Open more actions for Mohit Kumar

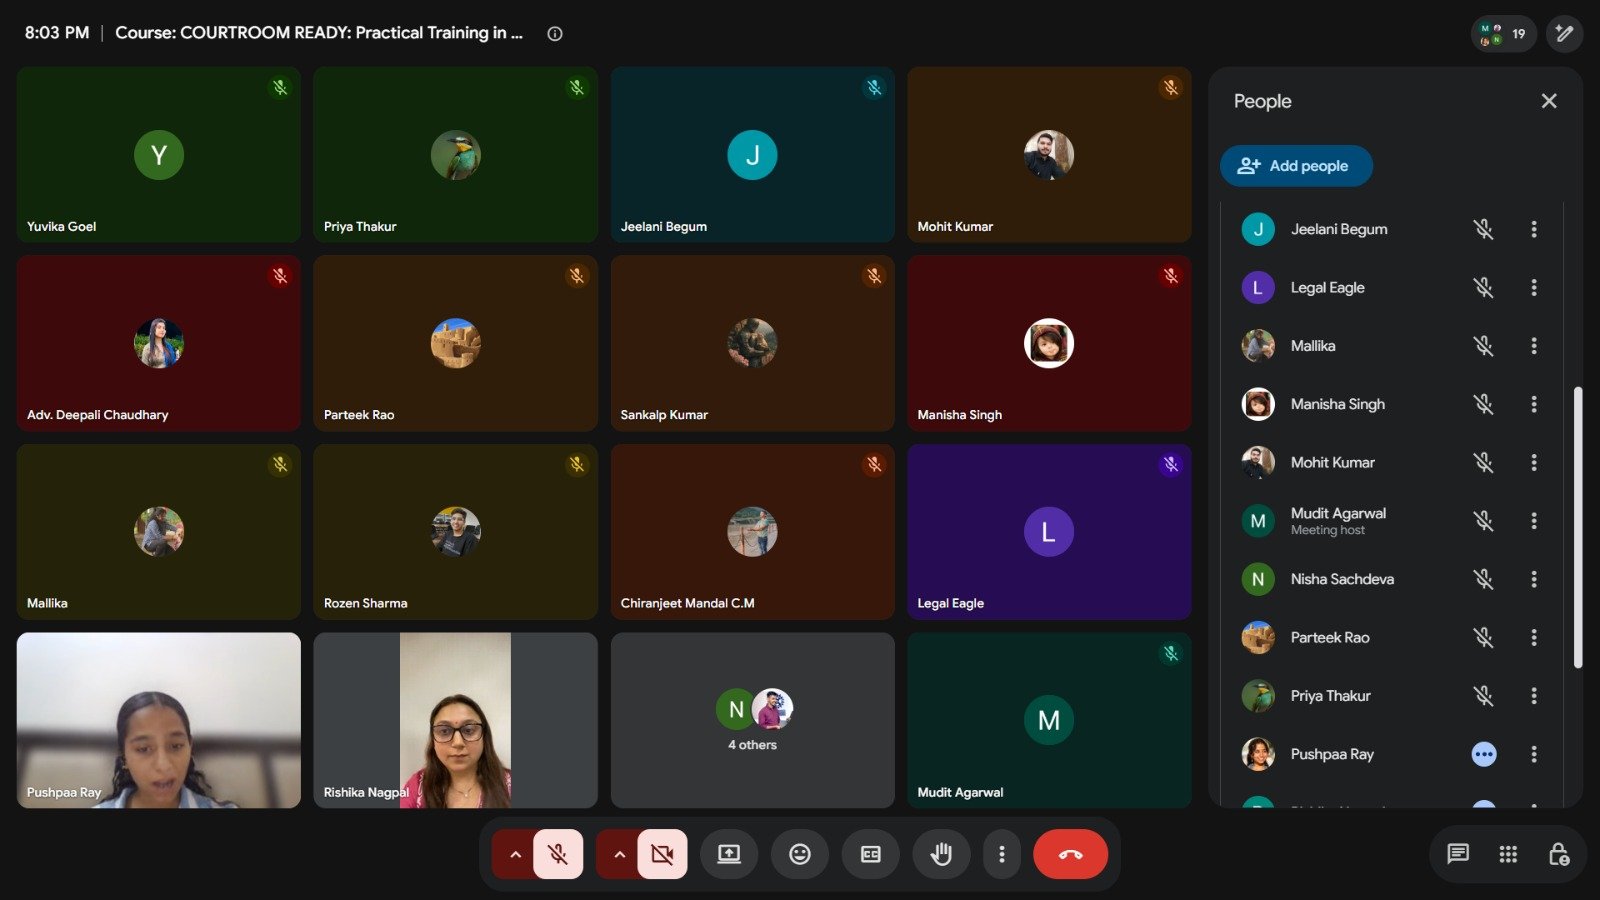click(x=1533, y=462)
